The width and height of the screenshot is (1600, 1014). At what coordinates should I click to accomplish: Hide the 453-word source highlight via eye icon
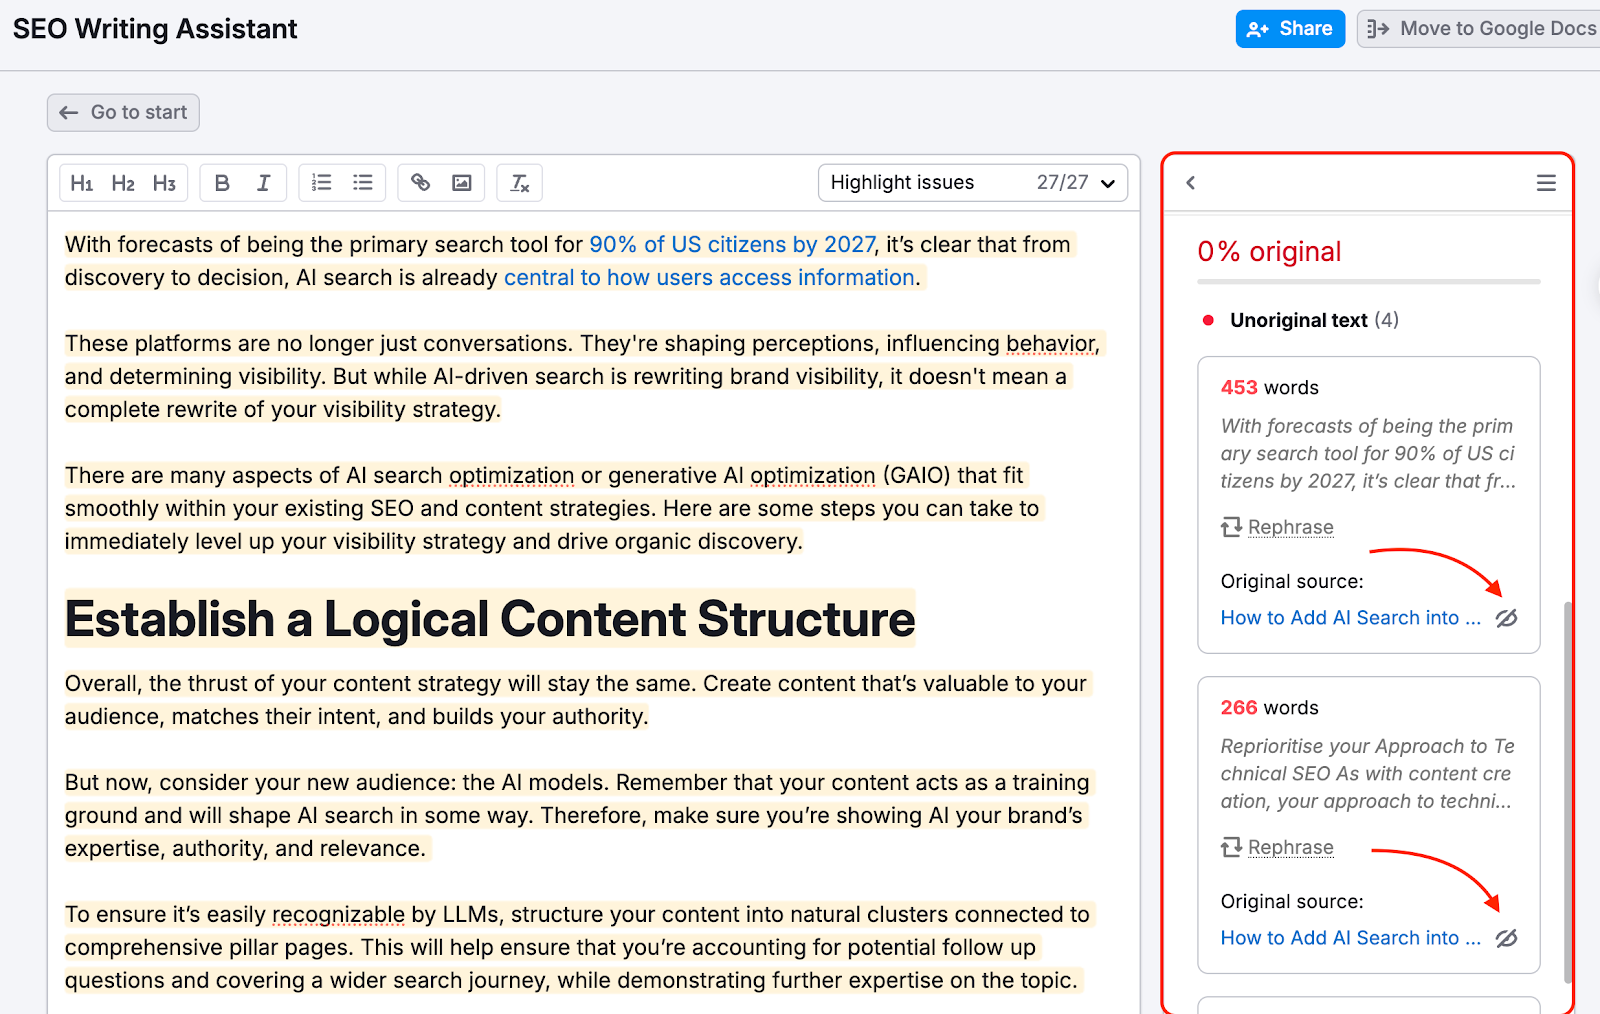(1507, 618)
